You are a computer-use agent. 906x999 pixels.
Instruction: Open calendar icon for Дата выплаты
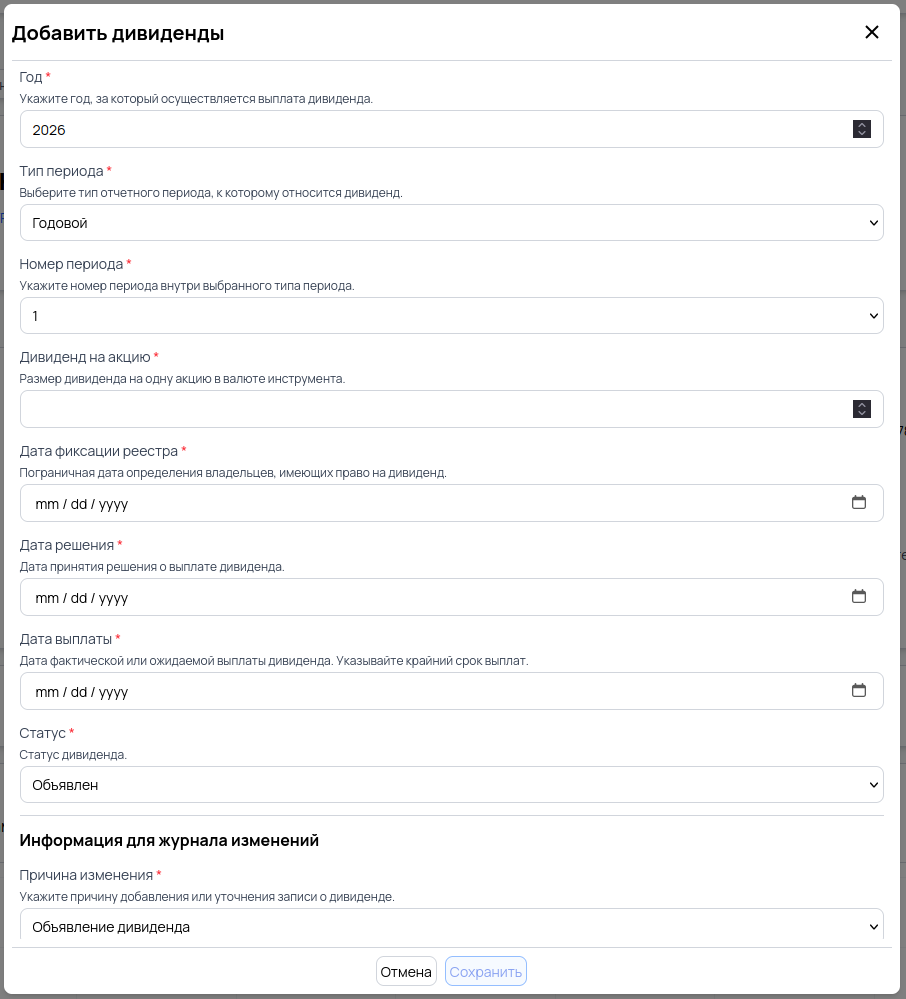click(858, 691)
